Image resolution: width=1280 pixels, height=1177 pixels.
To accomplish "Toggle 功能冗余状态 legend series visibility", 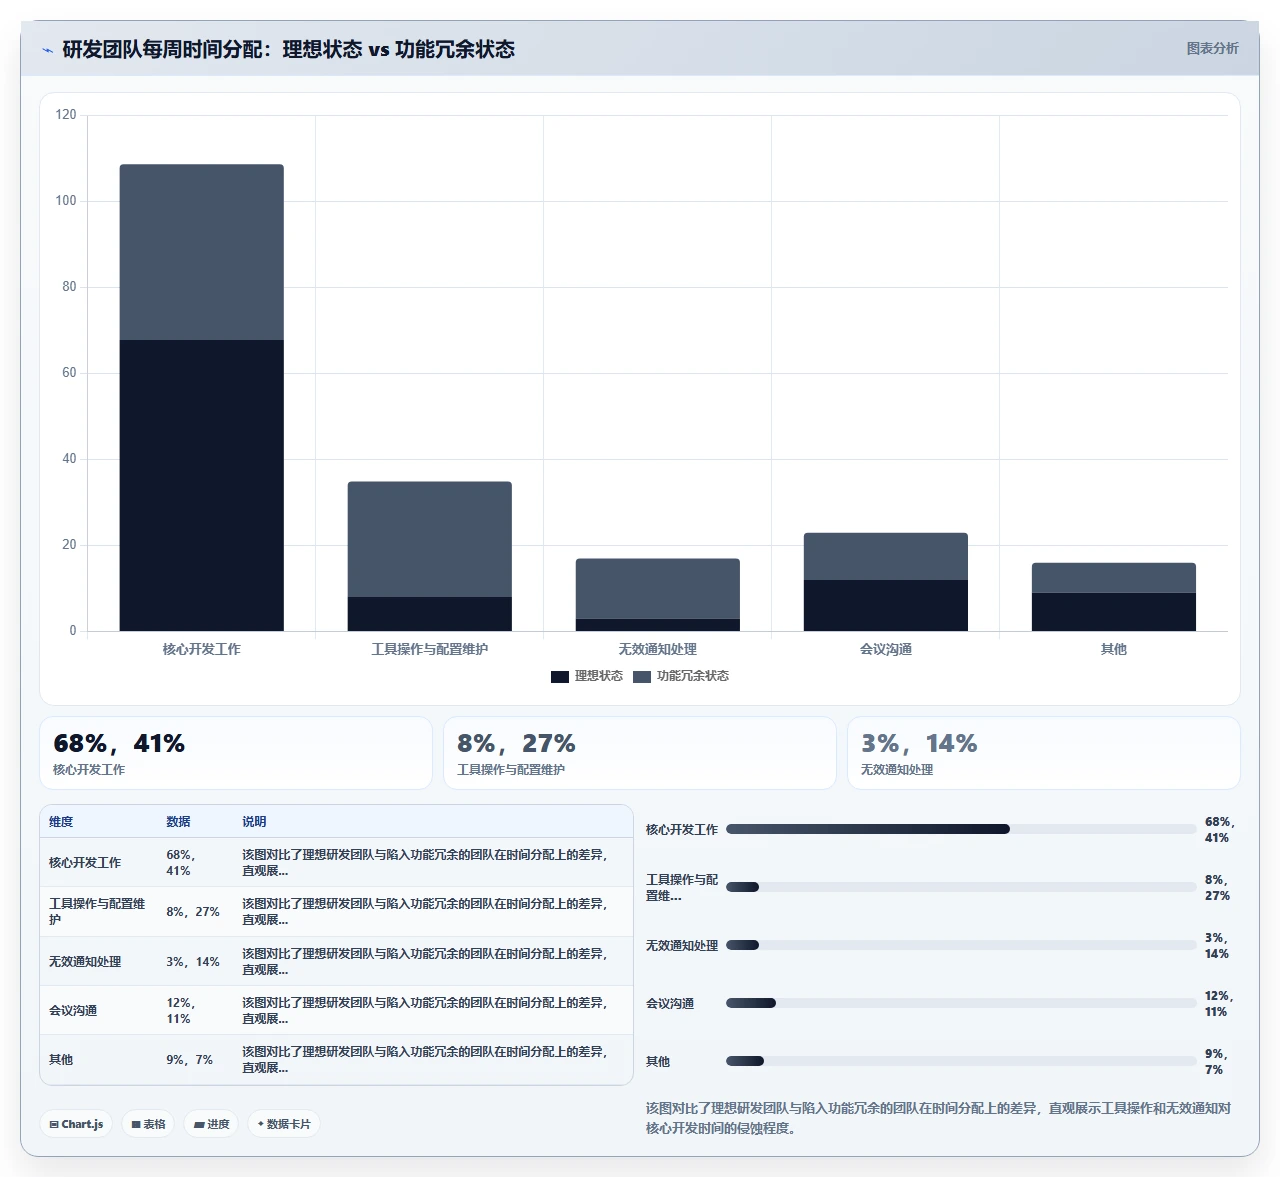I will [681, 676].
